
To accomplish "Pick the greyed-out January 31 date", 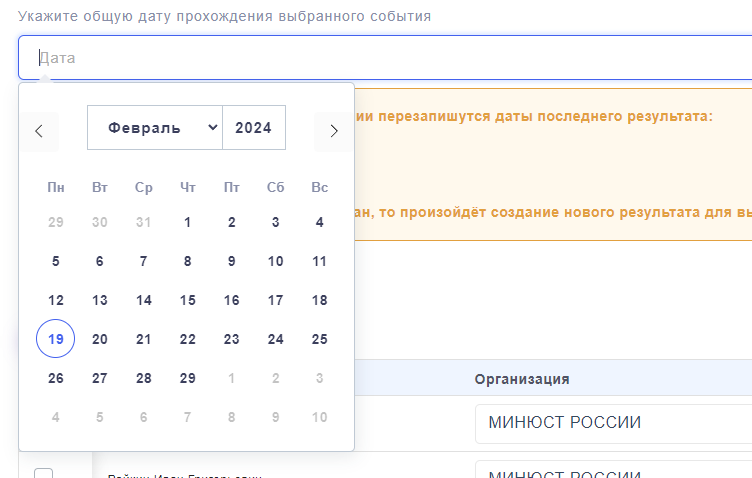I will pos(144,223).
